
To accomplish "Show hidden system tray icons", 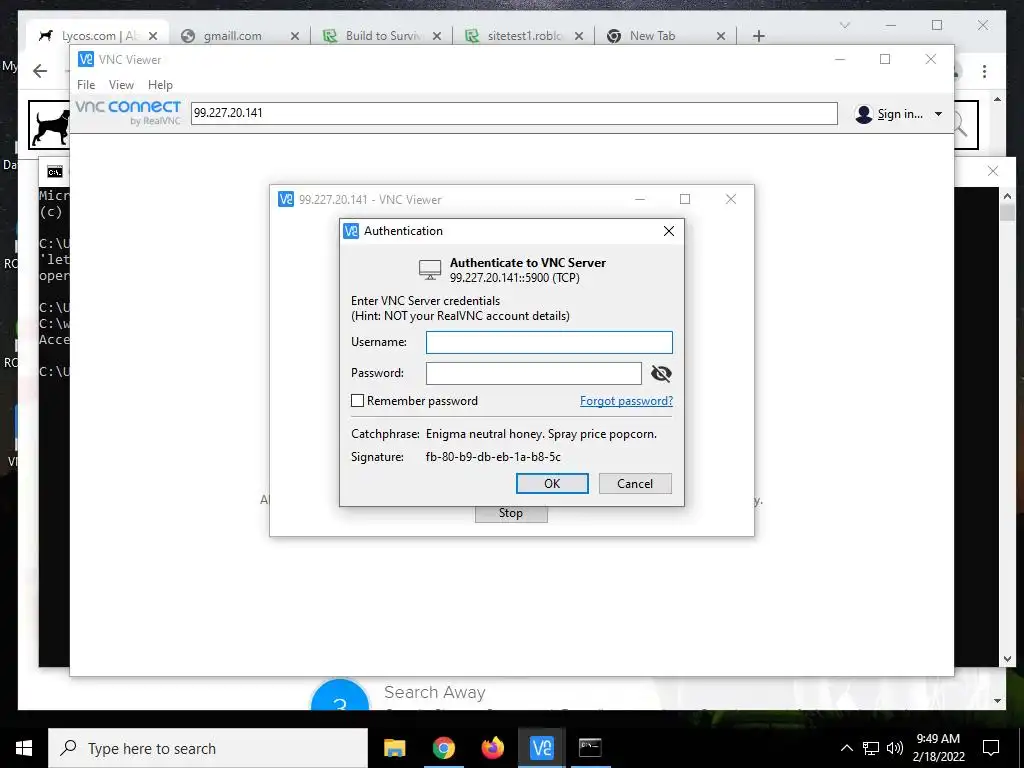I will coord(846,748).
